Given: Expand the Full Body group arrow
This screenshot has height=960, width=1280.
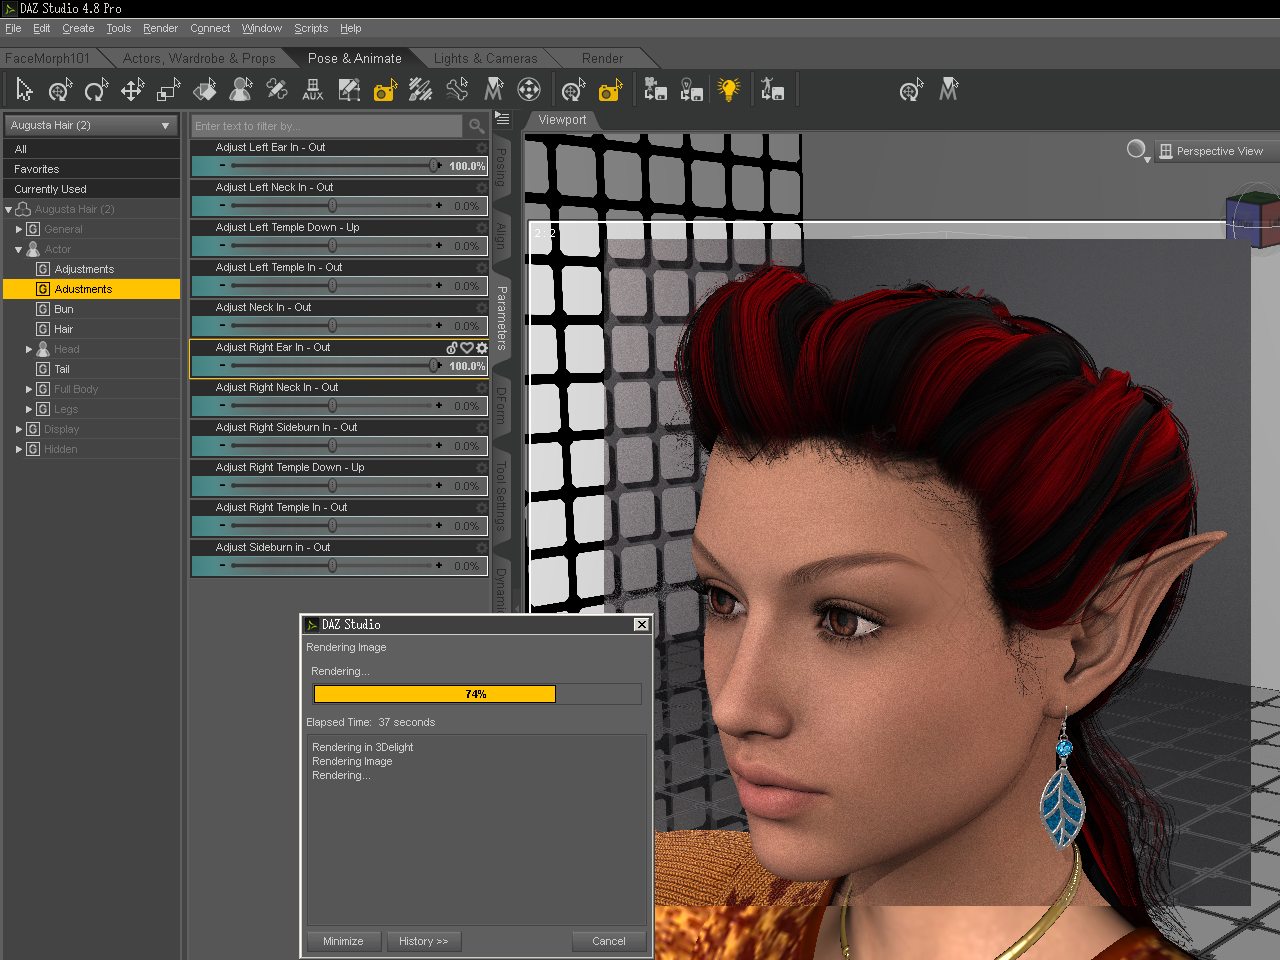Looking at the screenshot, I should 29,390.
